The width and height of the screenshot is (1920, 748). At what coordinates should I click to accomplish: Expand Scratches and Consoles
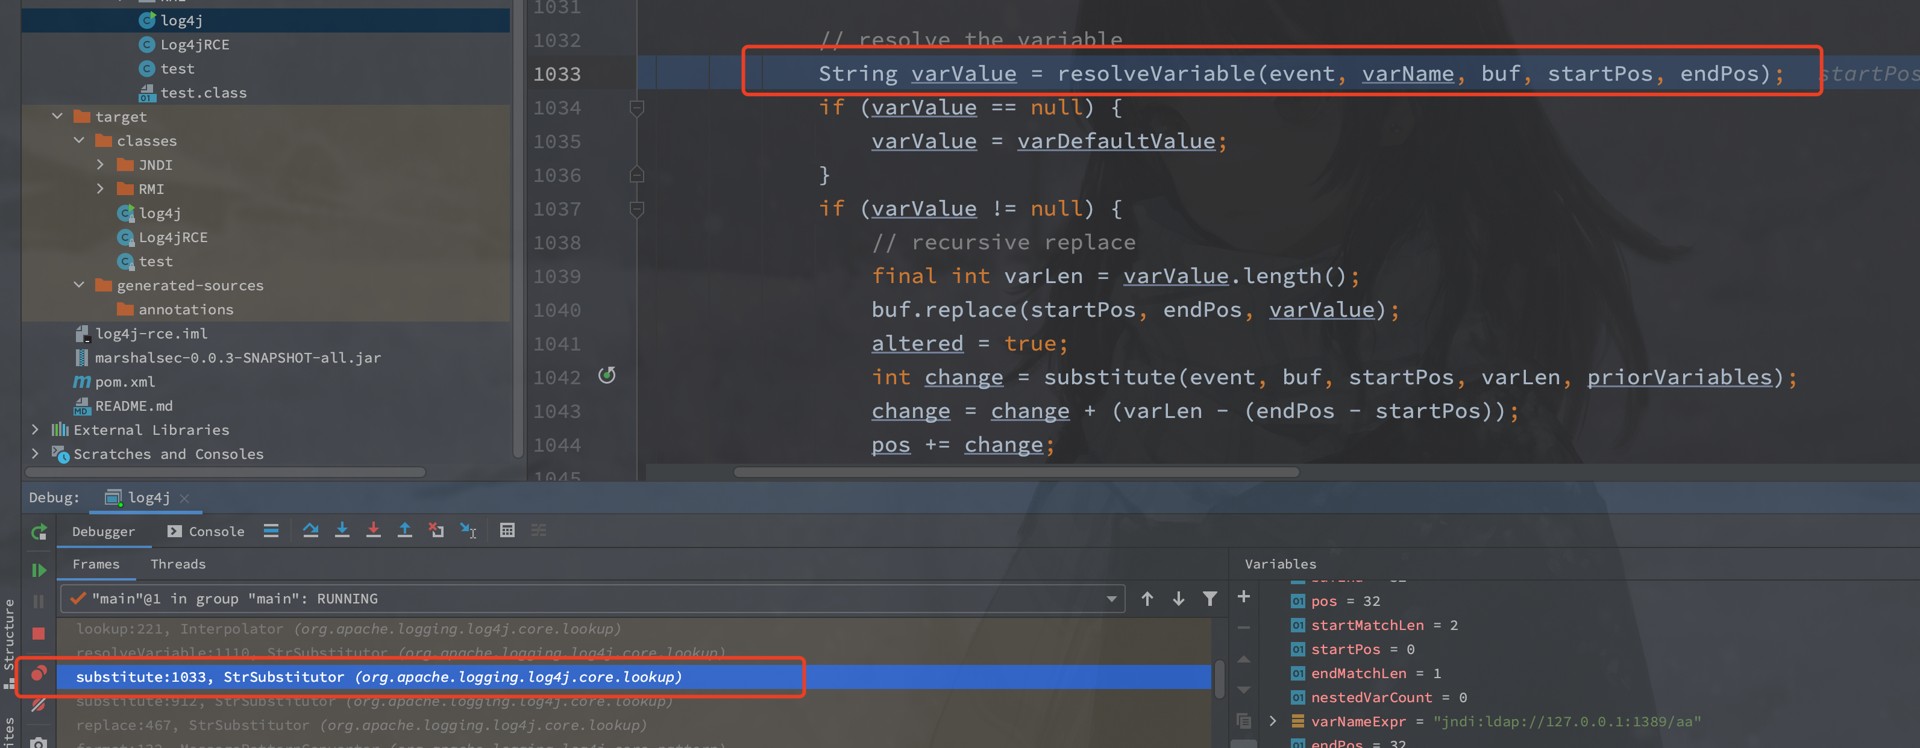coord(36,454)
